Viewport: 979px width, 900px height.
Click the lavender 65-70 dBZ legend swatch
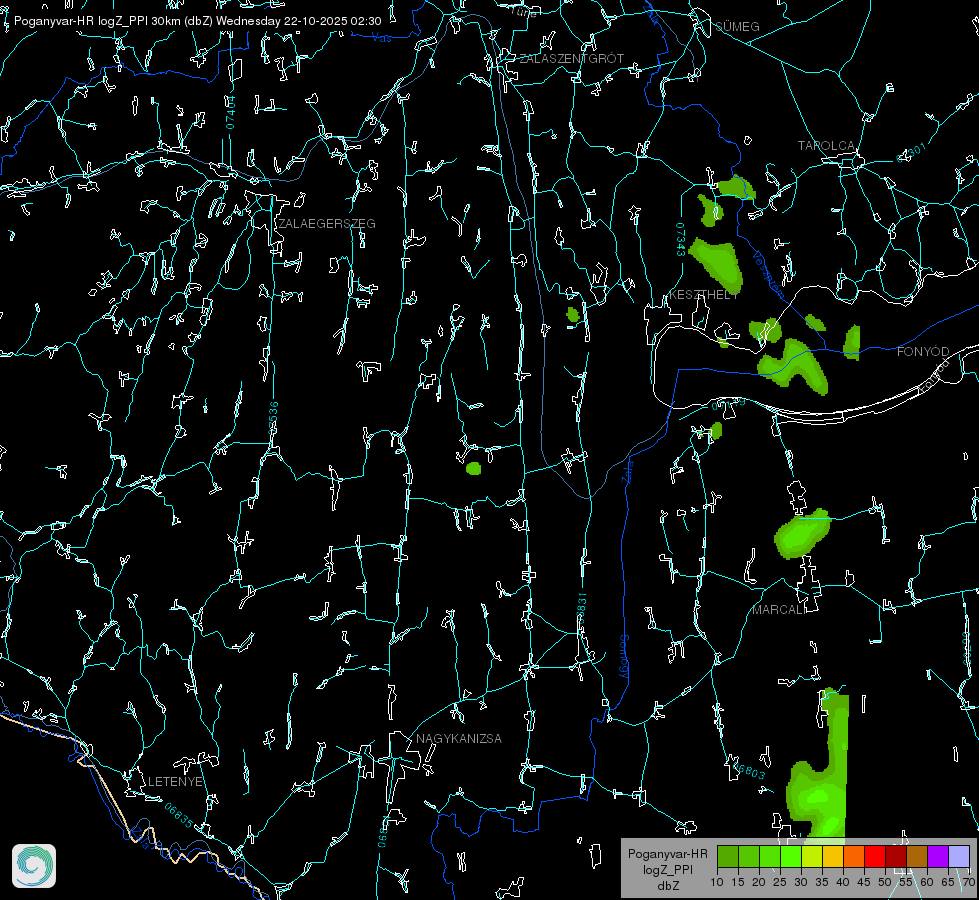(x=958, y=856)
